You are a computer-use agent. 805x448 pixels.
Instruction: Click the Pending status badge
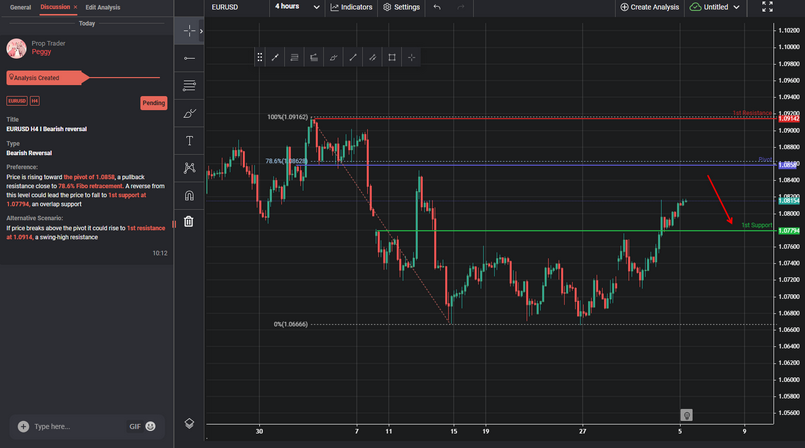(154, 103)
